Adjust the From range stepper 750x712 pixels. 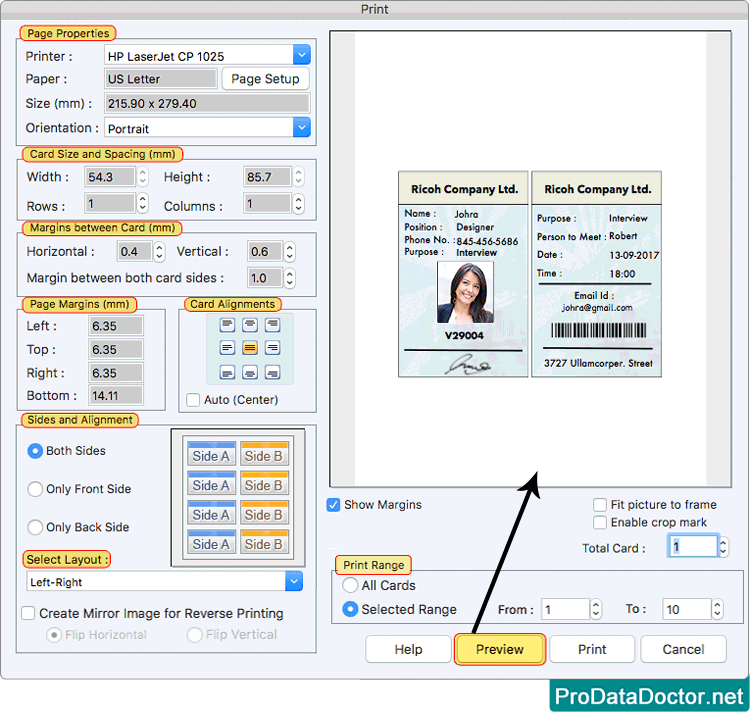(596, 609)
